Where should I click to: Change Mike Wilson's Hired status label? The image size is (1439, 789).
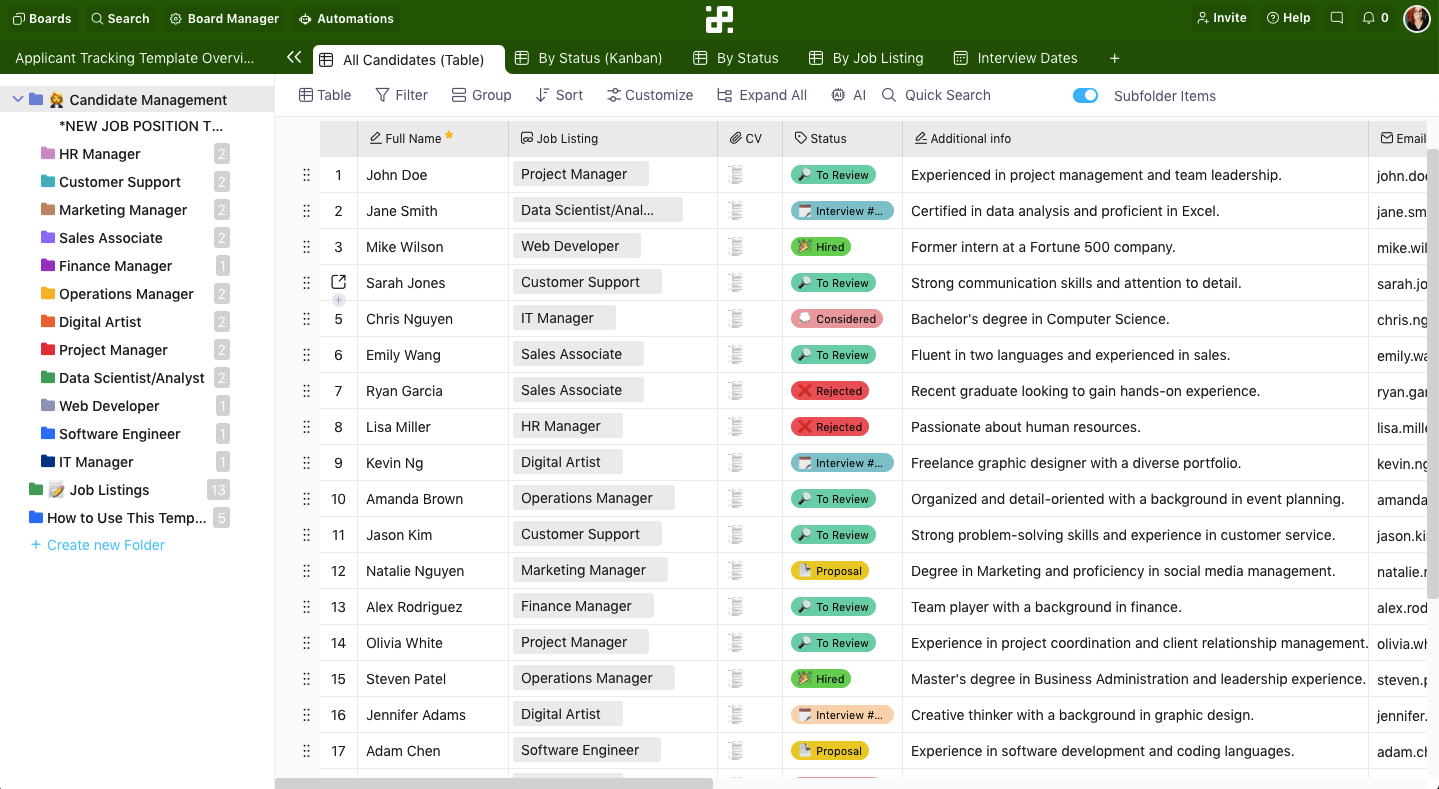[820, 246]
